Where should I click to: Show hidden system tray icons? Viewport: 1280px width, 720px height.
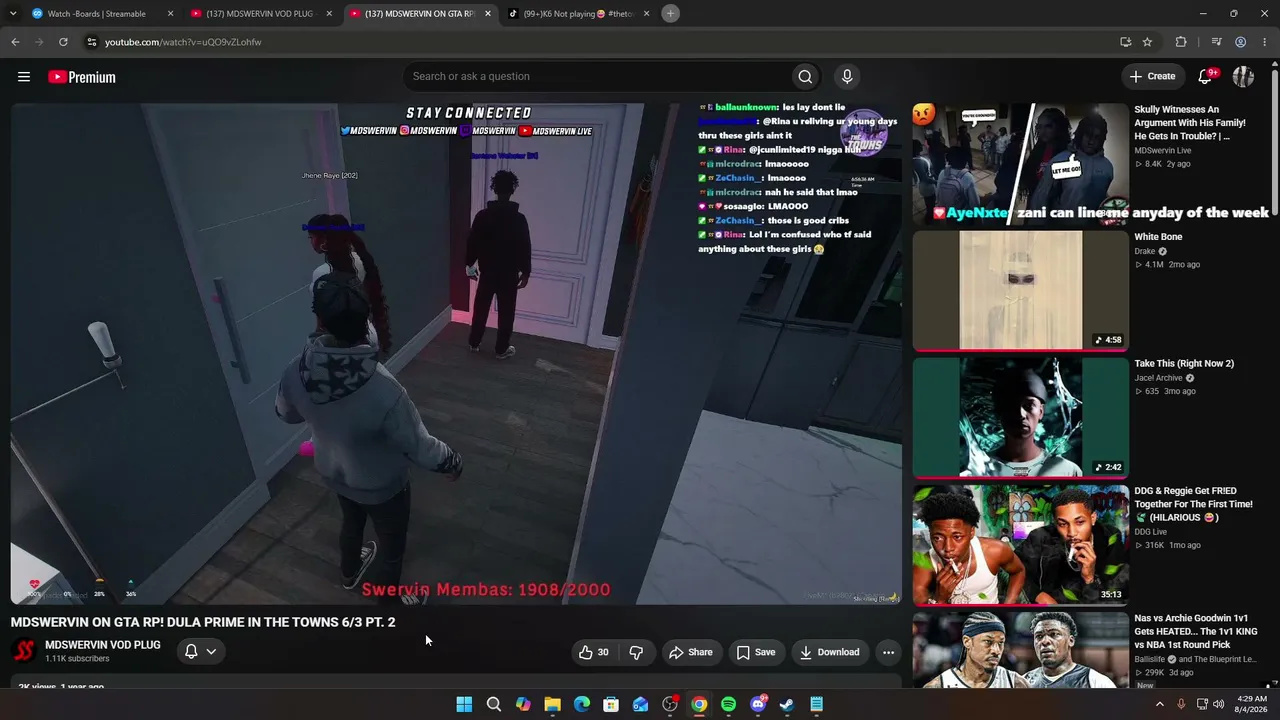click(x=1160, y=704)
